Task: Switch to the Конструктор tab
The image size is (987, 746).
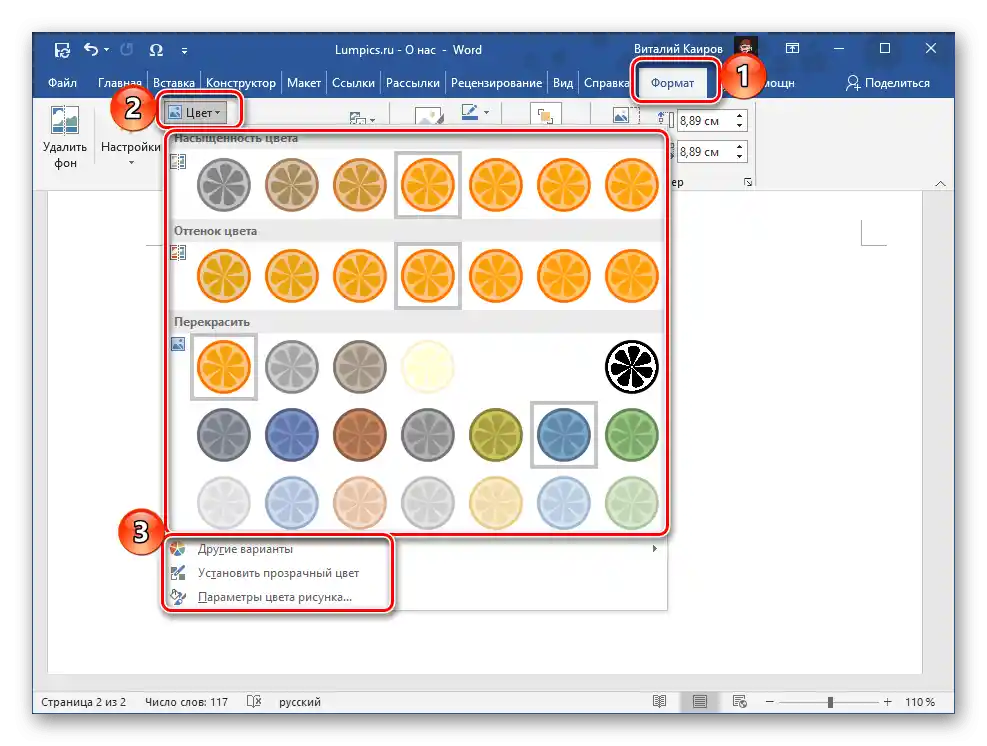Action: point(240,83)
